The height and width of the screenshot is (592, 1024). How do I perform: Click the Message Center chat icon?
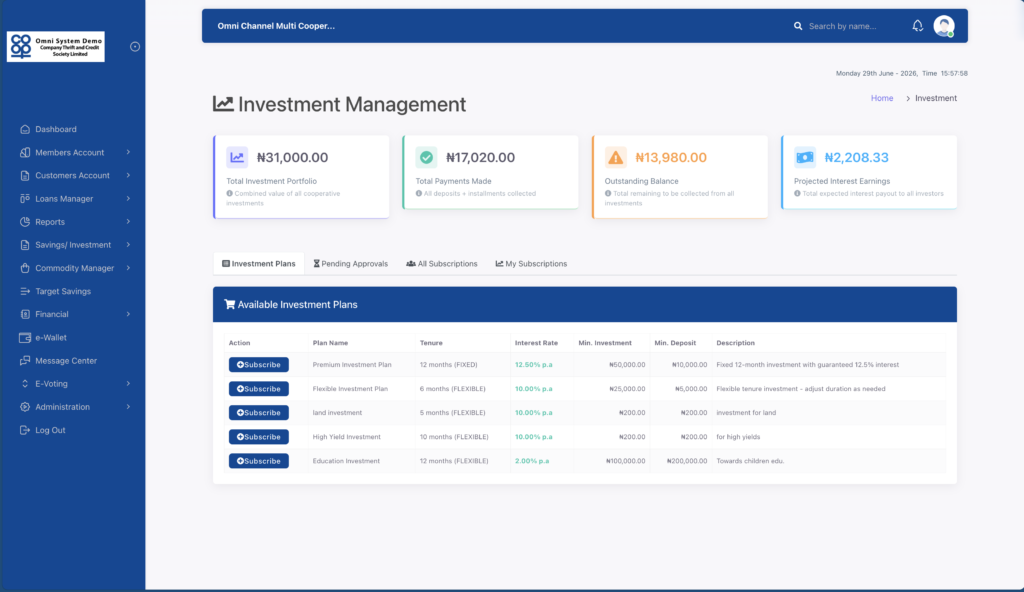click(25, 361)
